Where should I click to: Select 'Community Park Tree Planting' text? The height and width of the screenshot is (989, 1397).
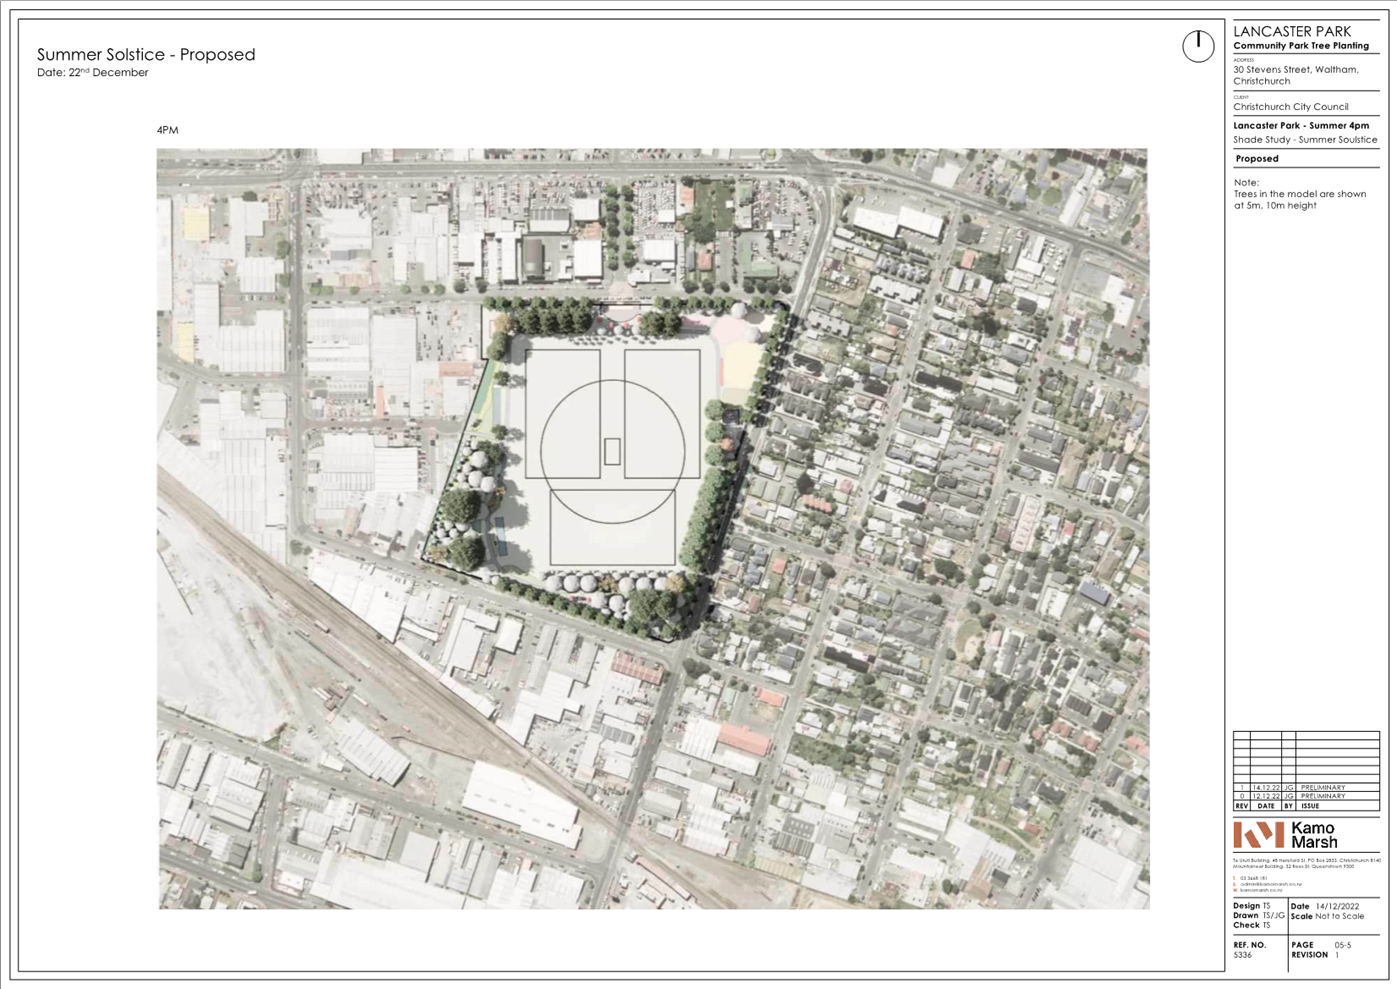pyautogui.click(x=1301, y=46)
